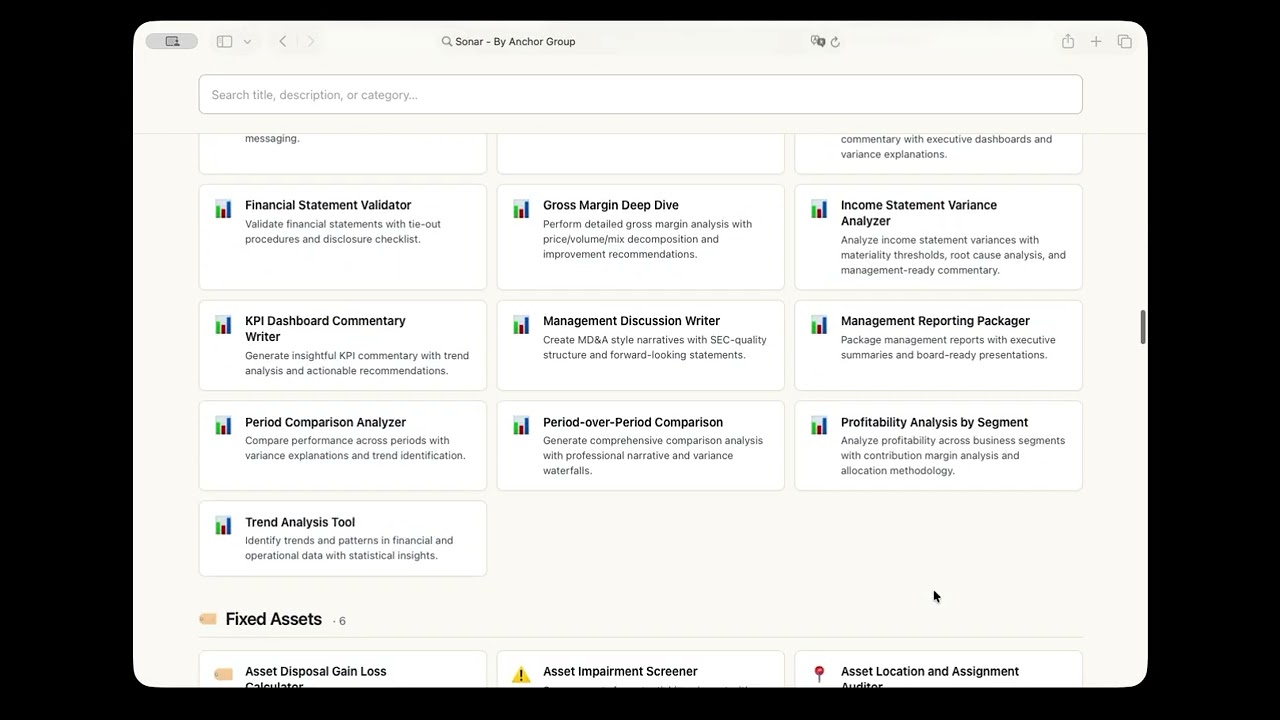This screenshot has height=720, width=1280.
Task: Click the Fixed Assets section heading
Action: 273,619
